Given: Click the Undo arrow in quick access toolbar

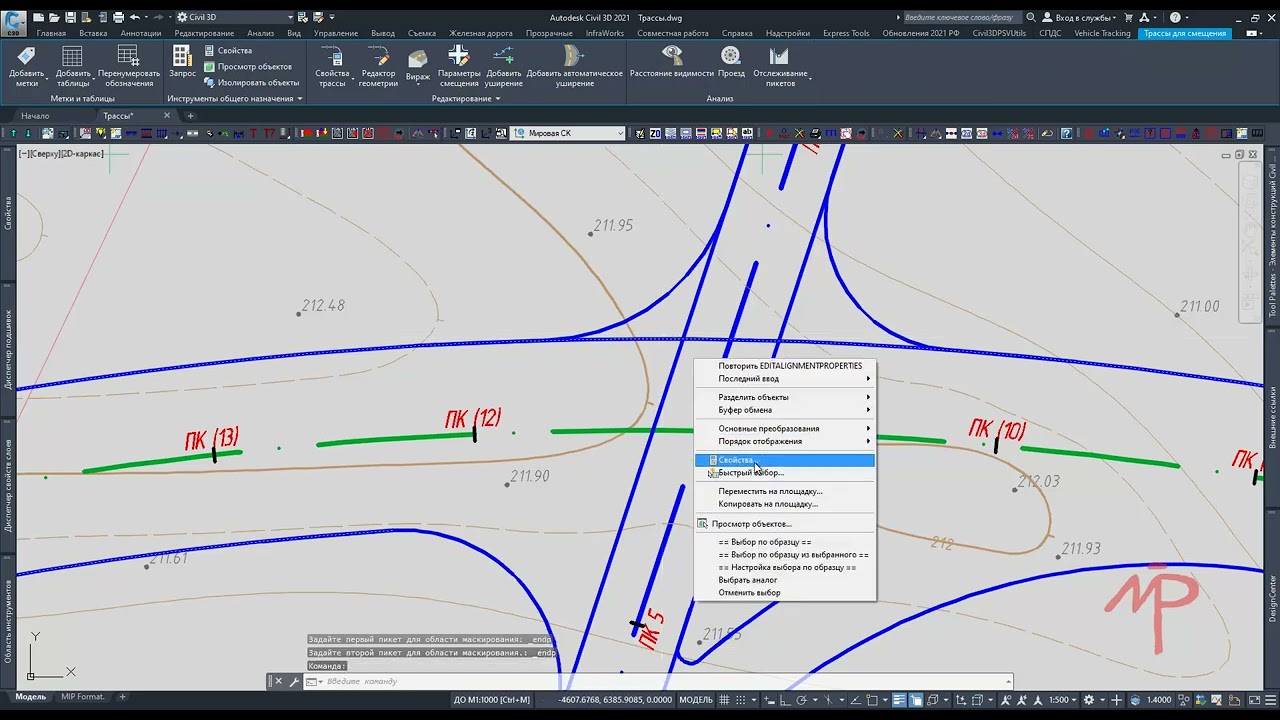Looking at the screenshot, I should [x=134, y=17].
